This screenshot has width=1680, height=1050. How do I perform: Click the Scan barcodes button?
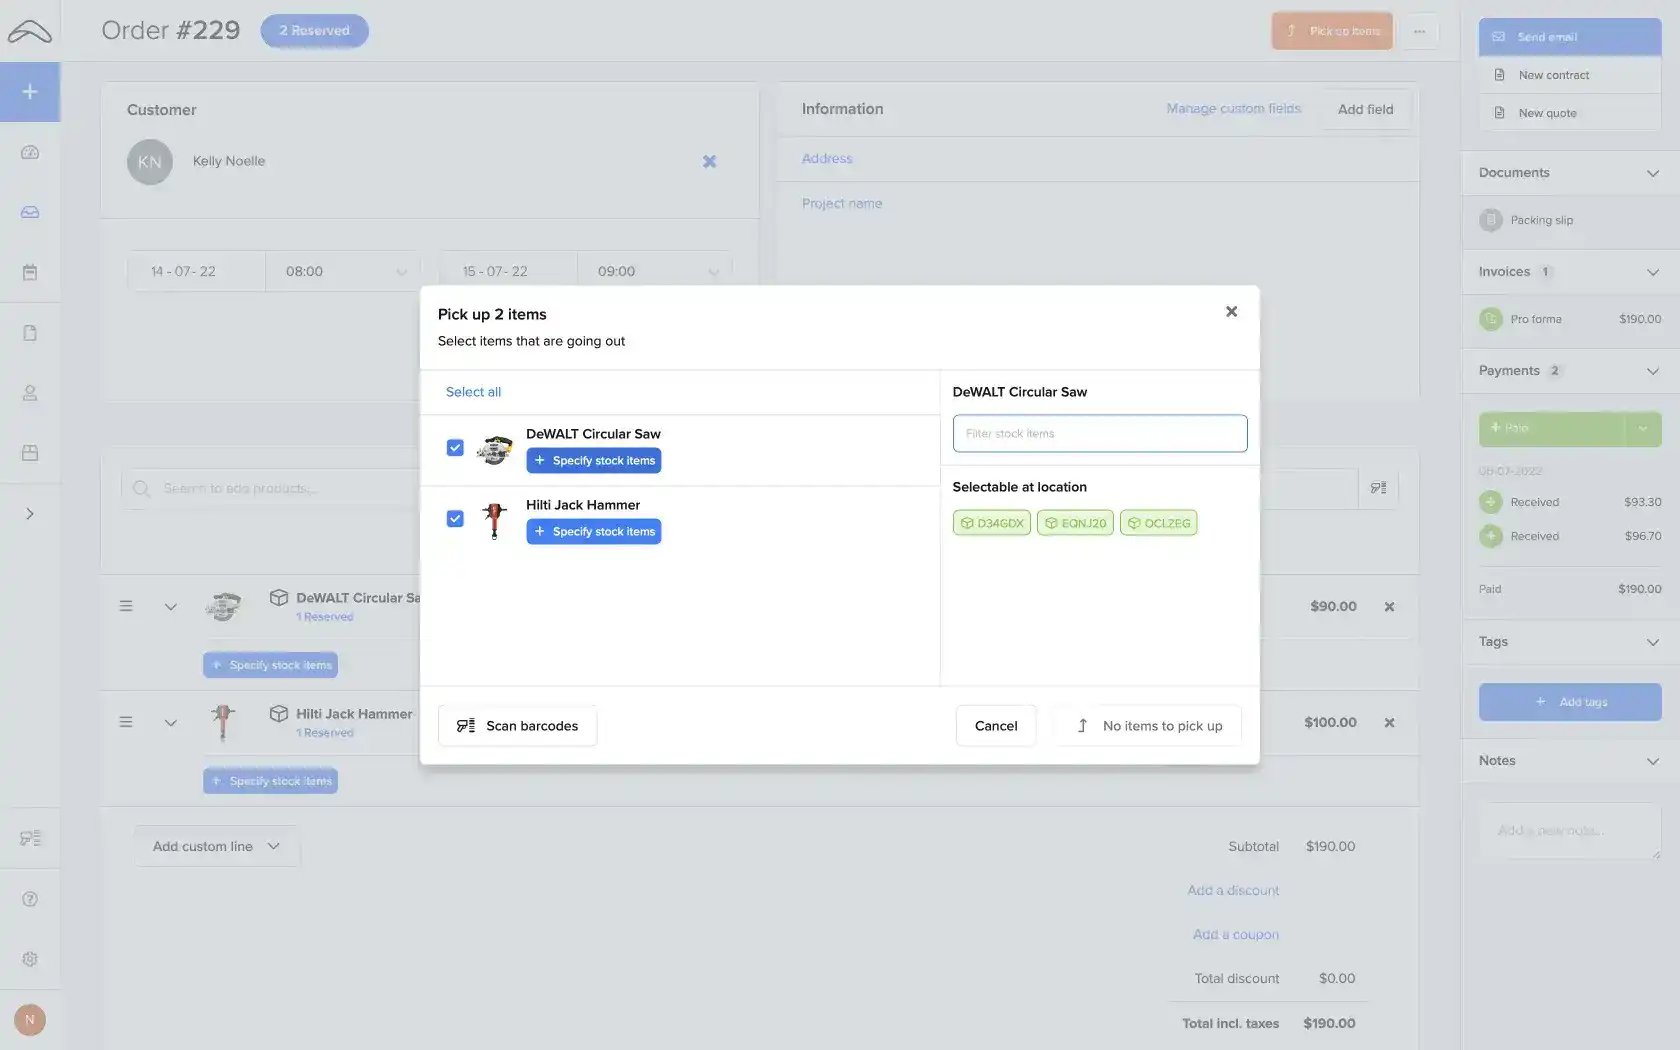(516, 725)
